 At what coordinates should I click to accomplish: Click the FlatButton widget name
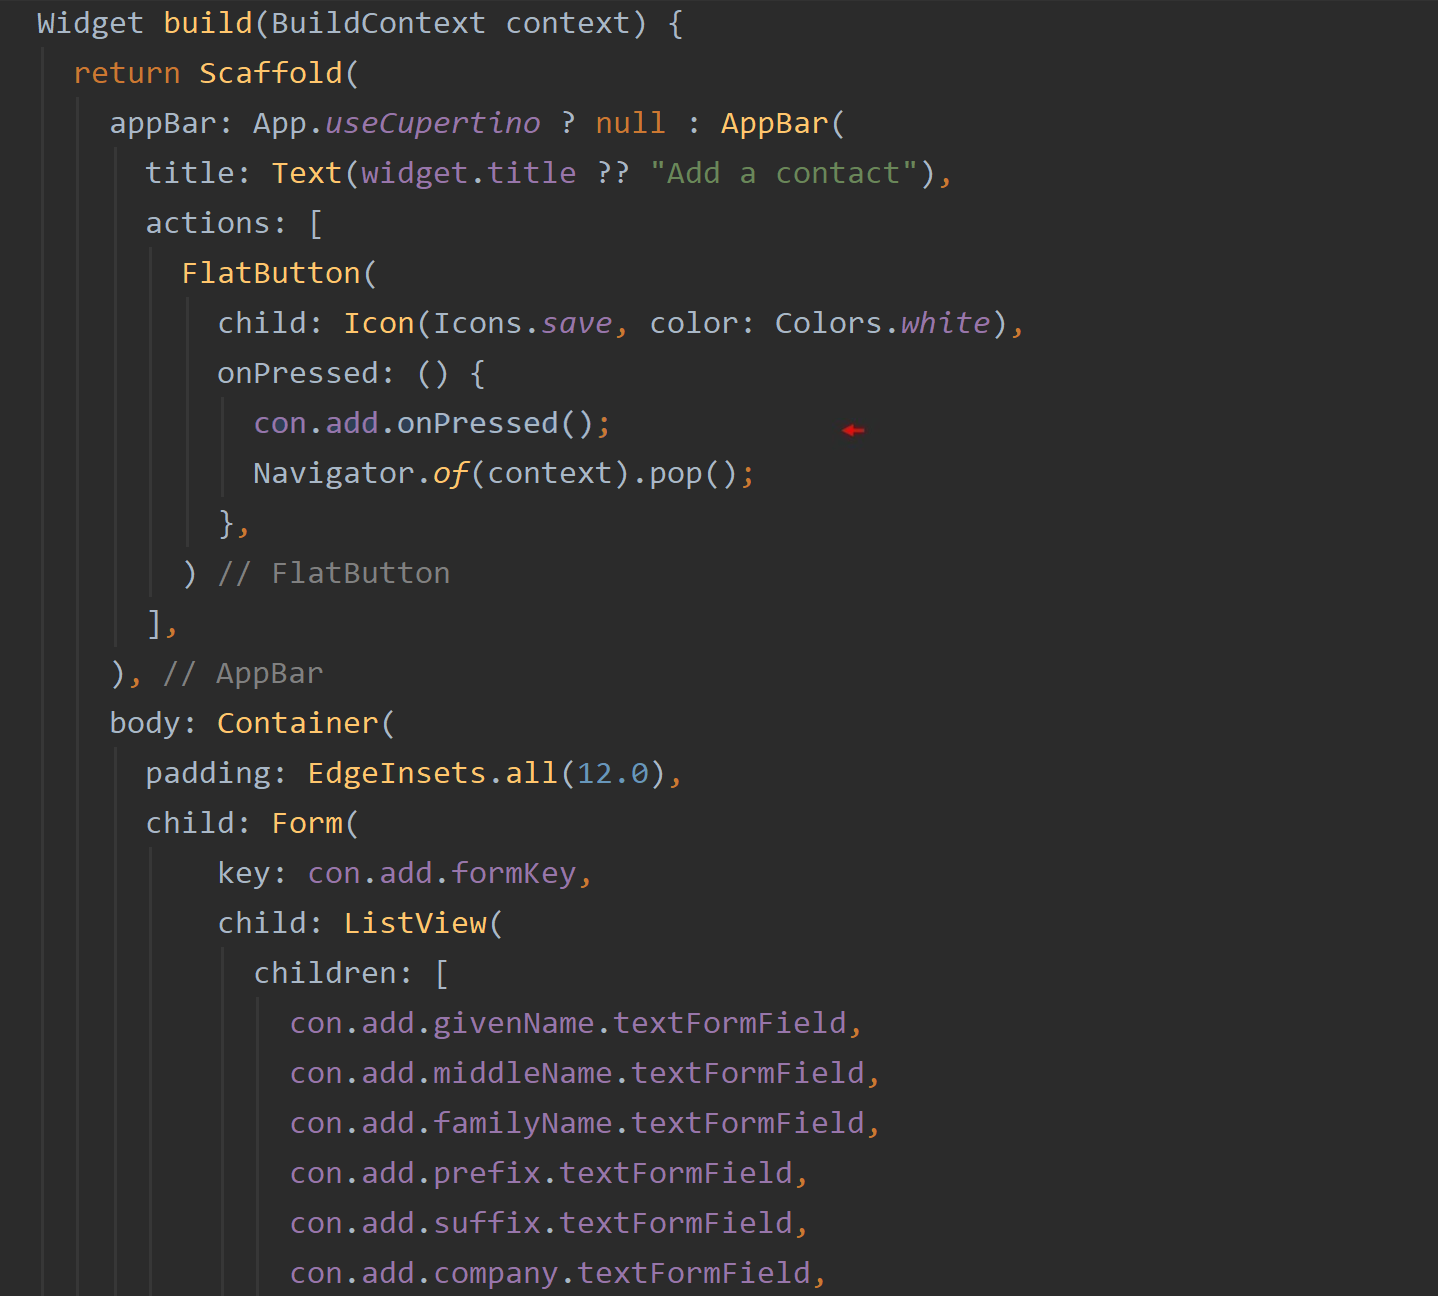pos(272,272)
